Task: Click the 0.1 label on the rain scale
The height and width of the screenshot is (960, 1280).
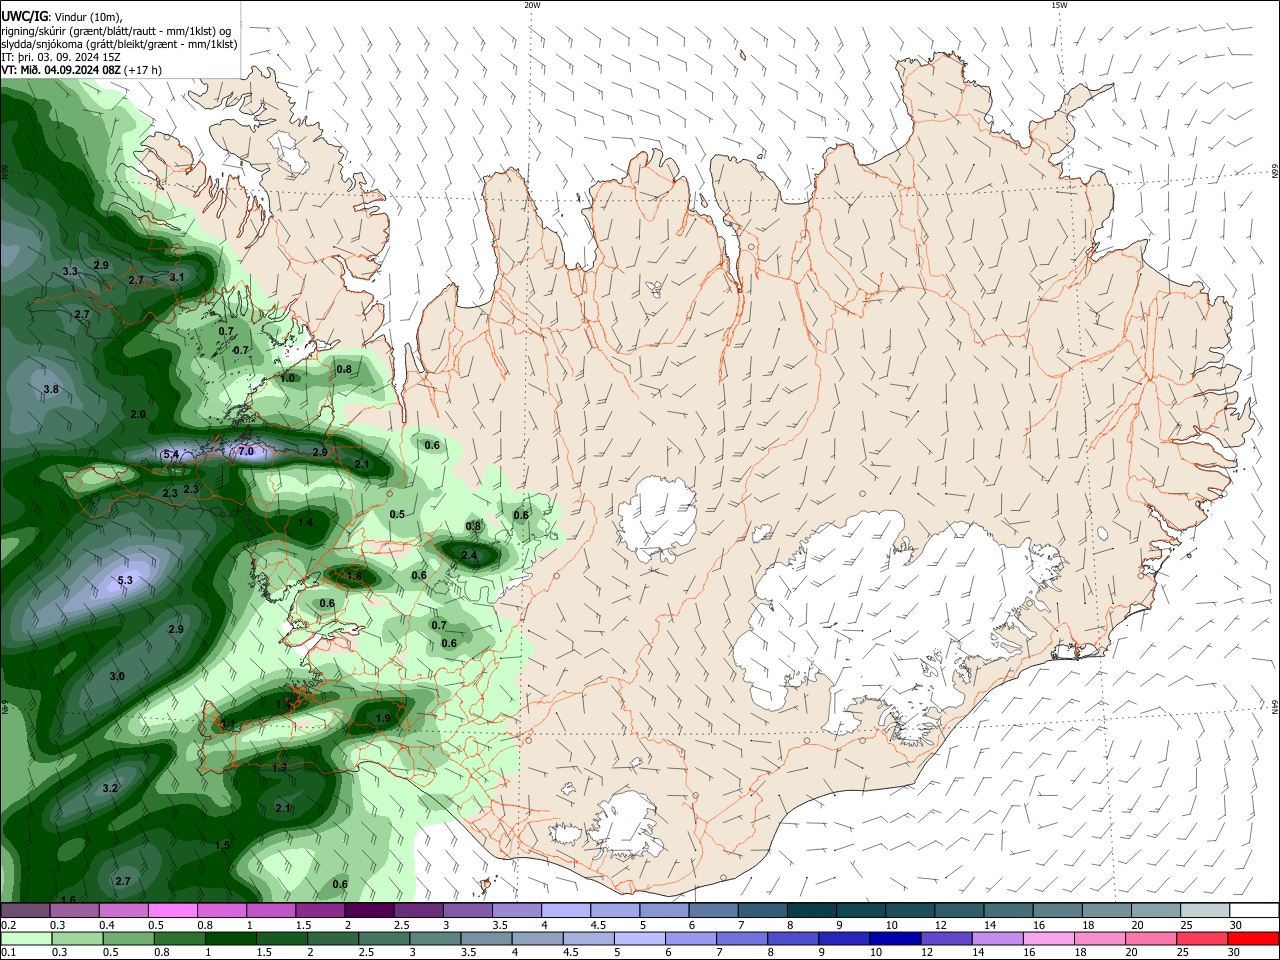Action: [x=8, y=952]
